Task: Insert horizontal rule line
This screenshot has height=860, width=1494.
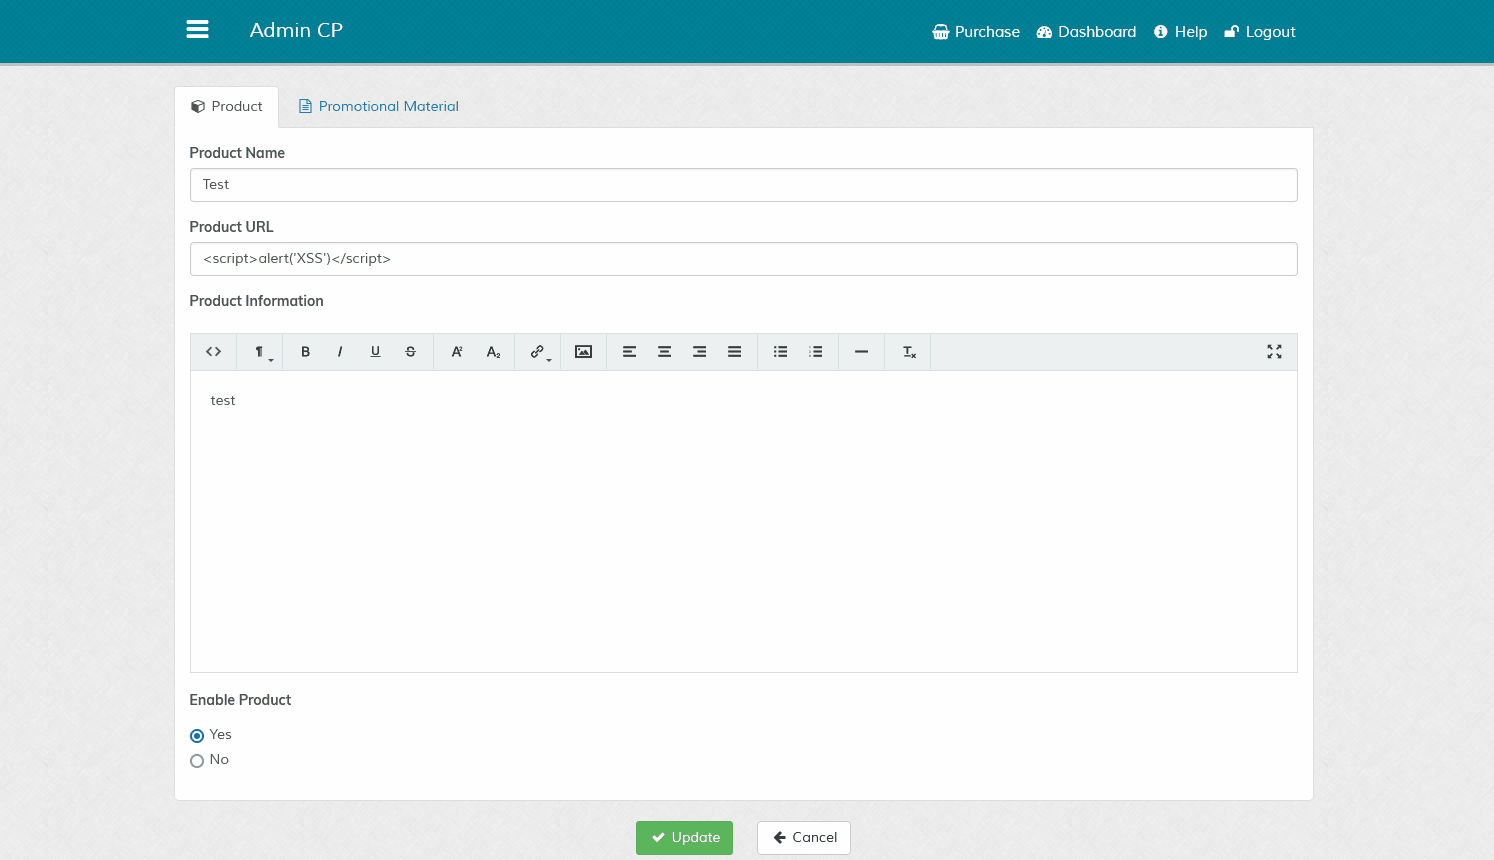Action: coord(861,352)
